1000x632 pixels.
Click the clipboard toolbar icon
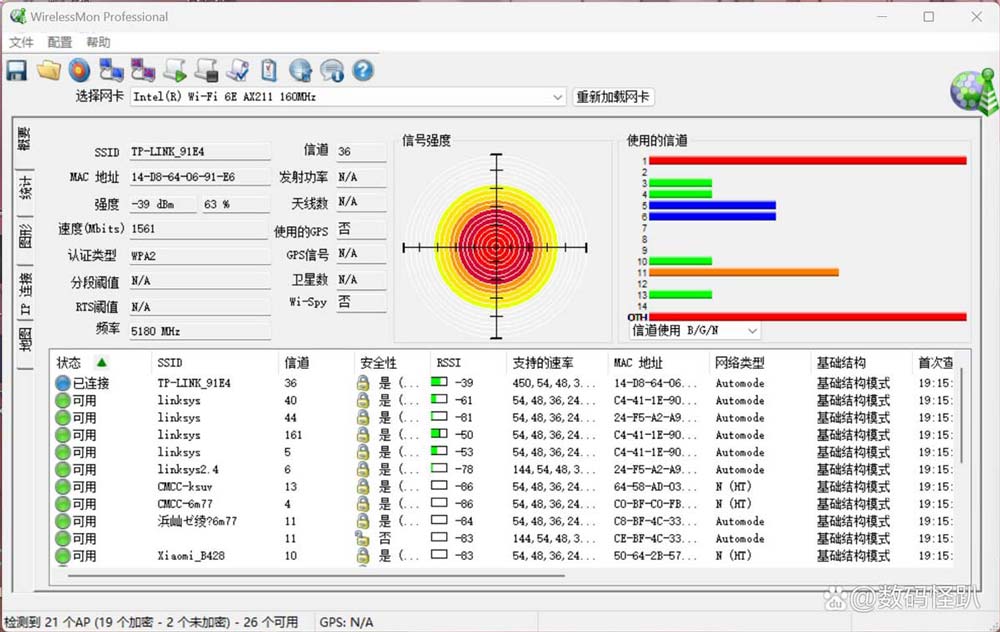(268, 70)
